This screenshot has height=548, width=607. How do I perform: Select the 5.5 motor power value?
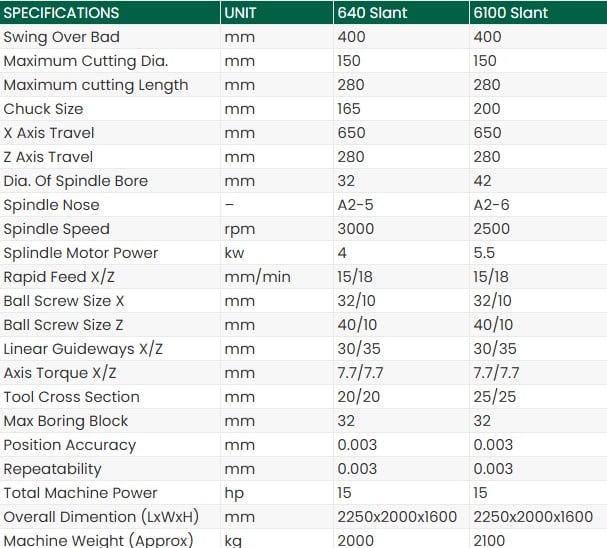484,253
